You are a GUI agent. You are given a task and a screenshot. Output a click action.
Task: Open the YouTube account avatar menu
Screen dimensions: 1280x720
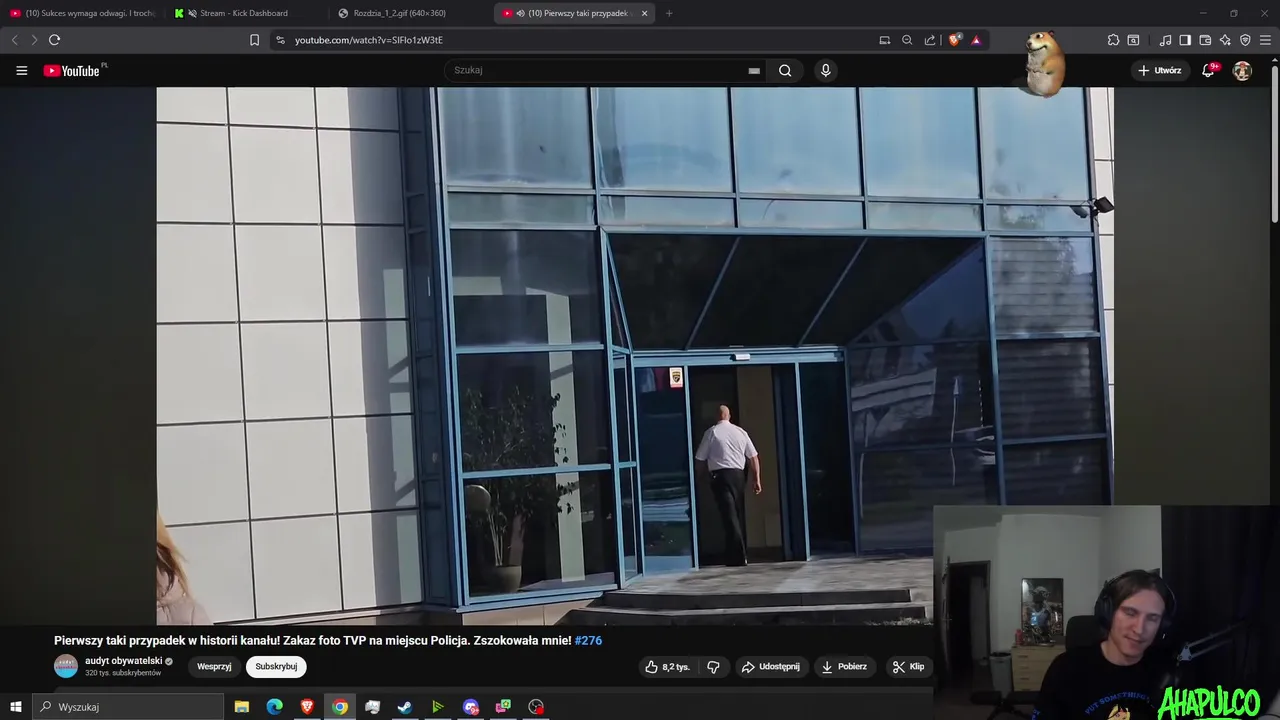tap(1242, 70)
